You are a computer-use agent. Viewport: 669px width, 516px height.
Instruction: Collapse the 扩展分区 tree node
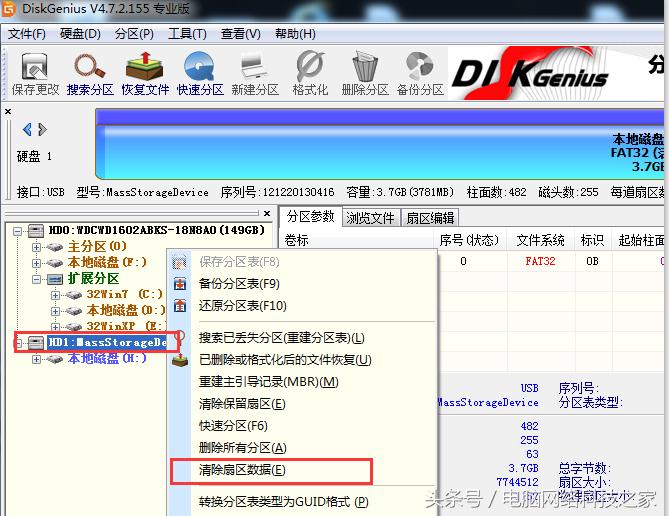click(x=36, y=279)
